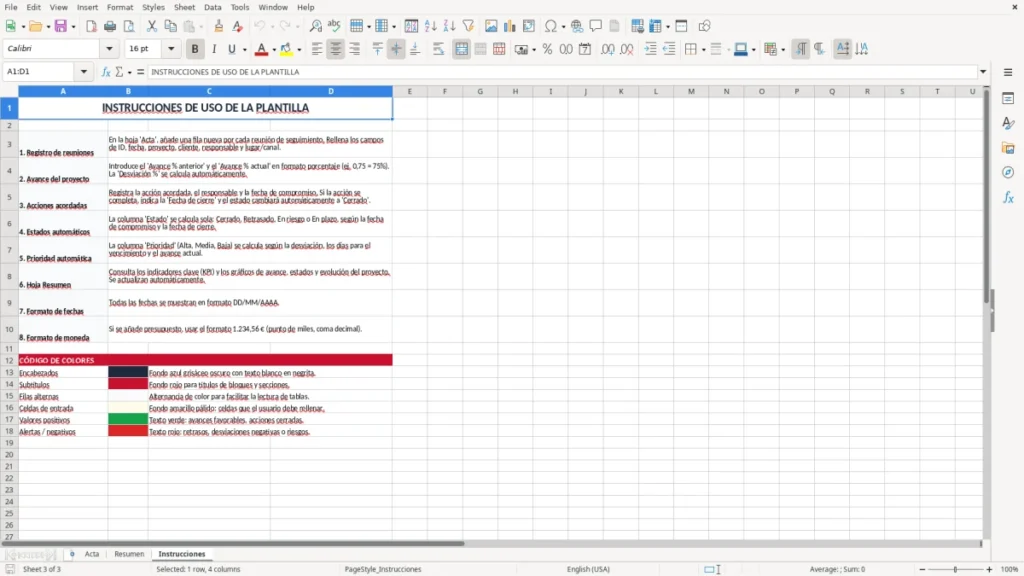Click the Clone Formatting paintbrush icon
The image size is (1024, 576).
pyautogui.click(x=218, y=26)
